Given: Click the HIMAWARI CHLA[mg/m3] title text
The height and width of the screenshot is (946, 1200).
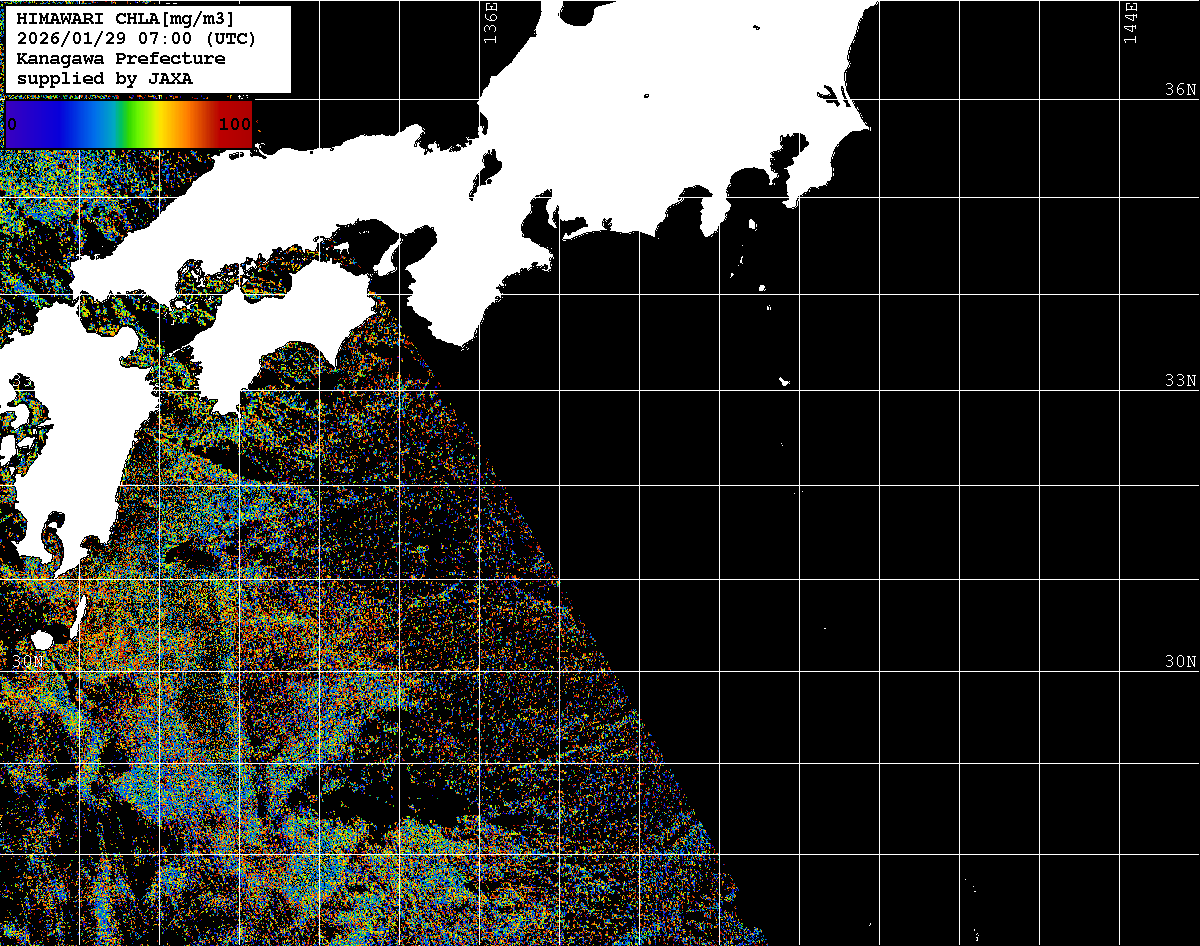Looking at the screenshot, I should 125,19.
